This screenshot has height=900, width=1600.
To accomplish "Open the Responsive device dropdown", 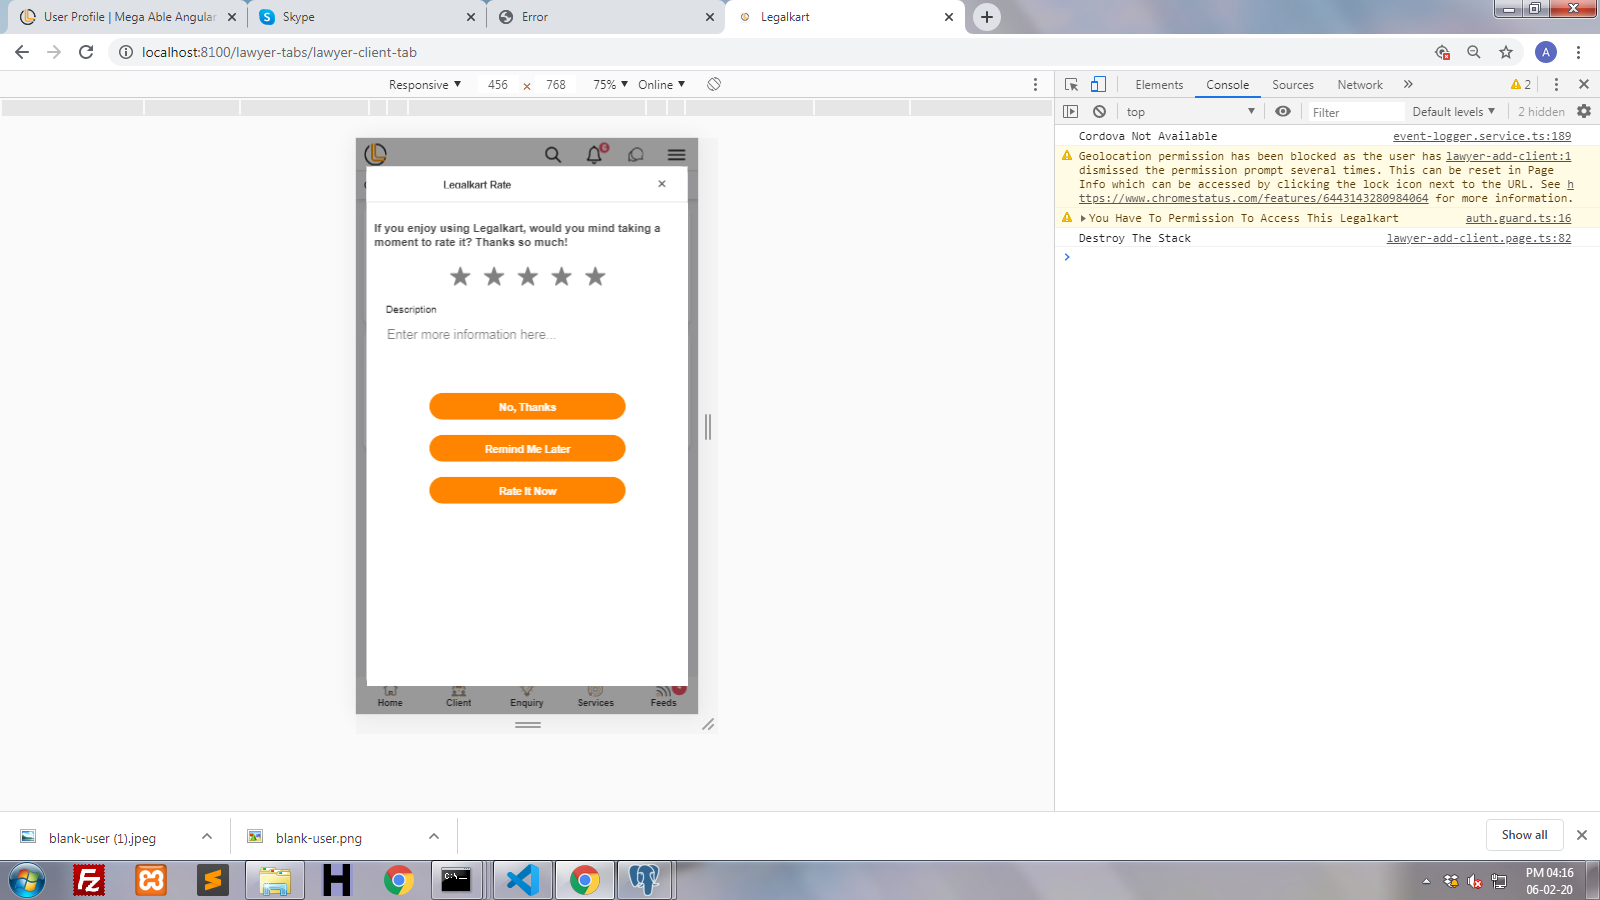I will click(425, 85).
